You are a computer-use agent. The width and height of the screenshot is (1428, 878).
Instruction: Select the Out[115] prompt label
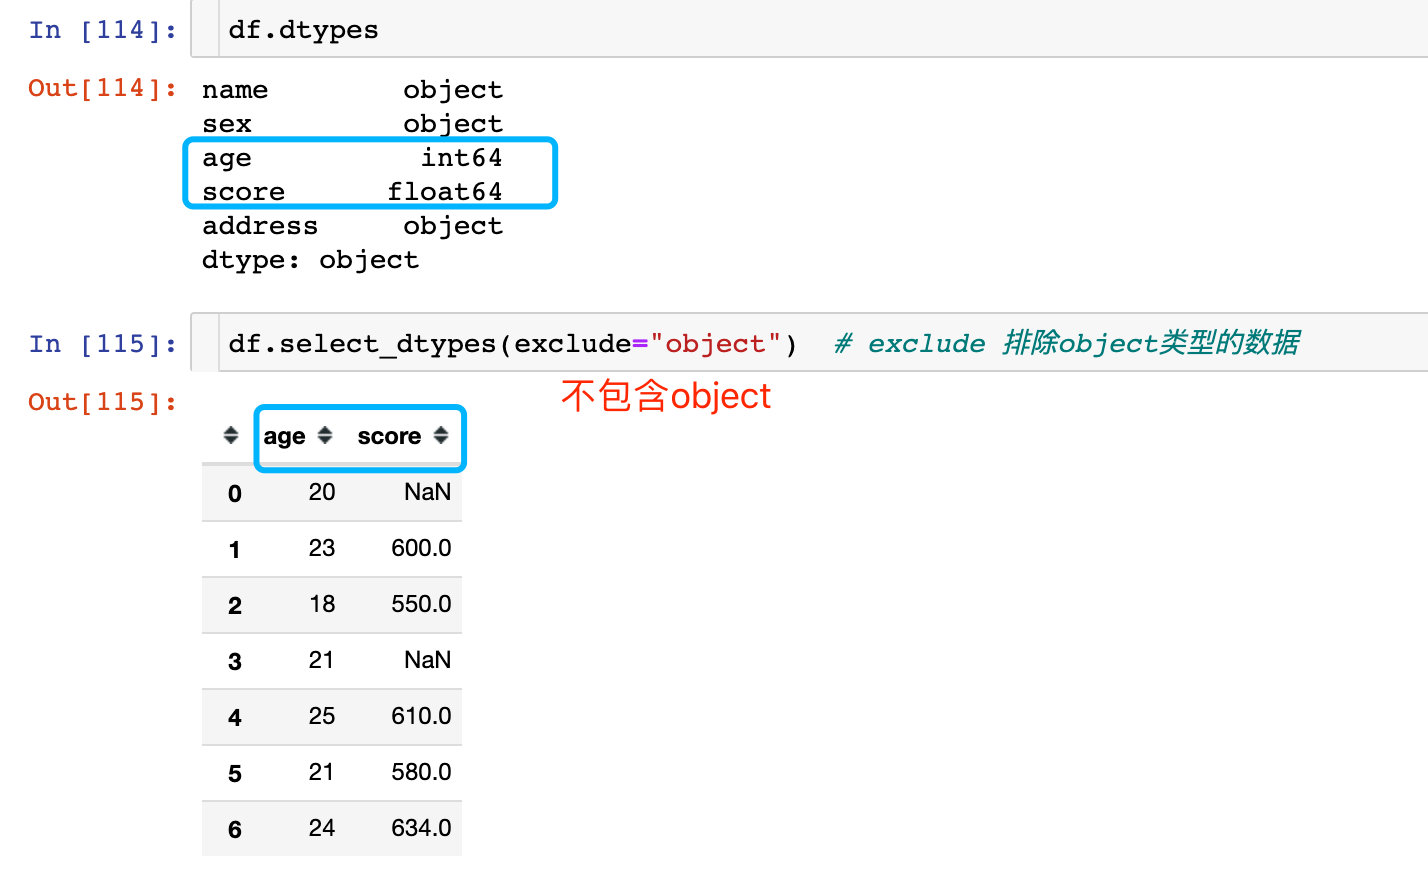pyautogui.click(x=103, y=402)
